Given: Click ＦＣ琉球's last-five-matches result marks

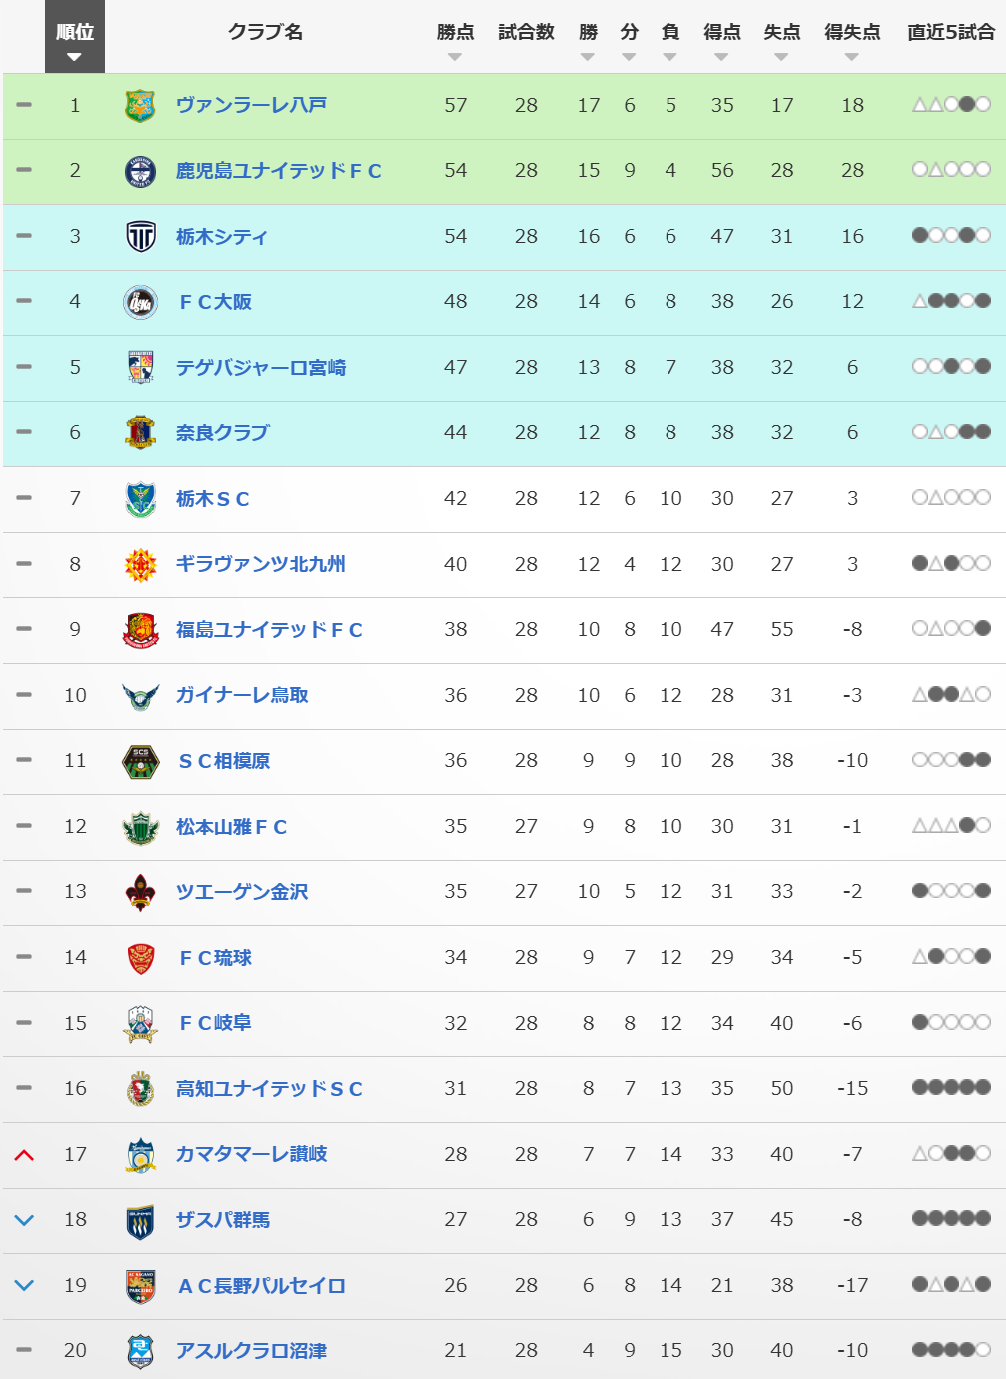Looking at the screenshot, I should click(x=951, y=957).
